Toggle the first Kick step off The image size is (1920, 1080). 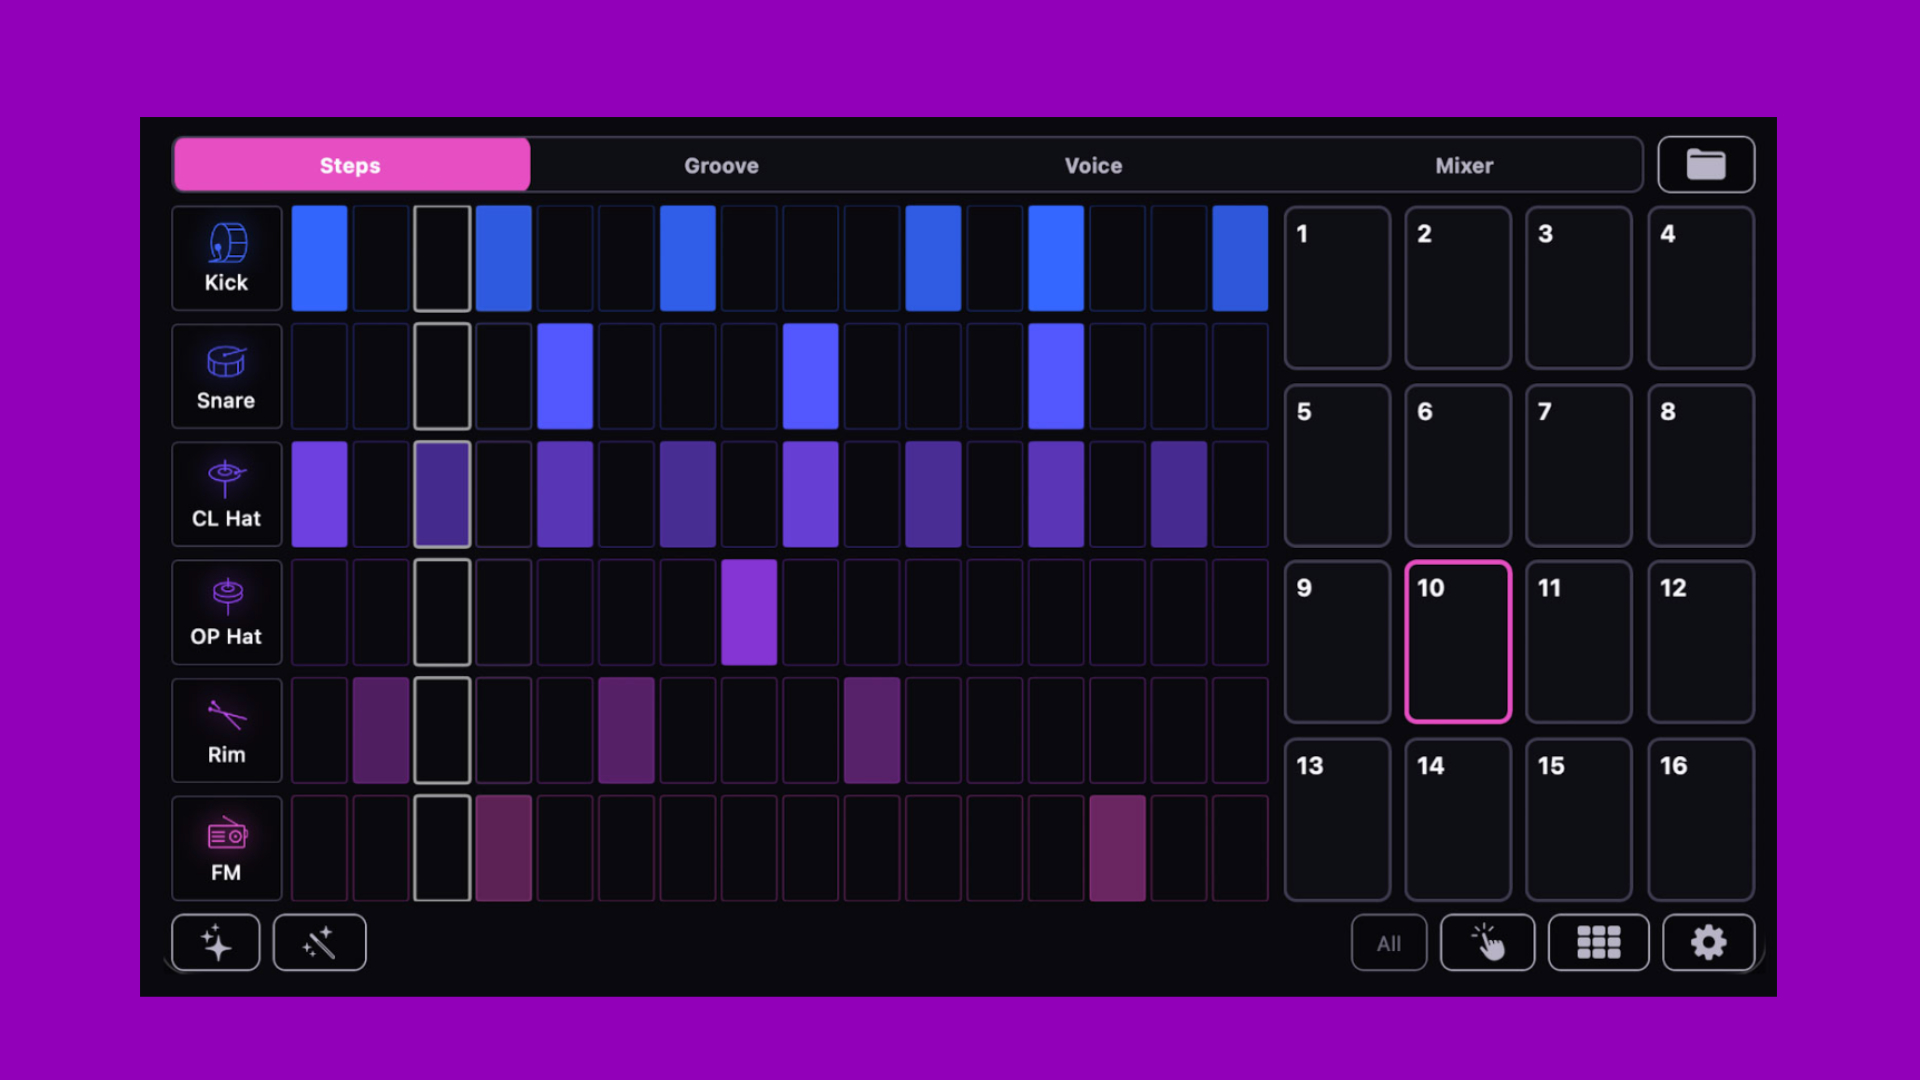pyautogui.click(x=320, y=258)
